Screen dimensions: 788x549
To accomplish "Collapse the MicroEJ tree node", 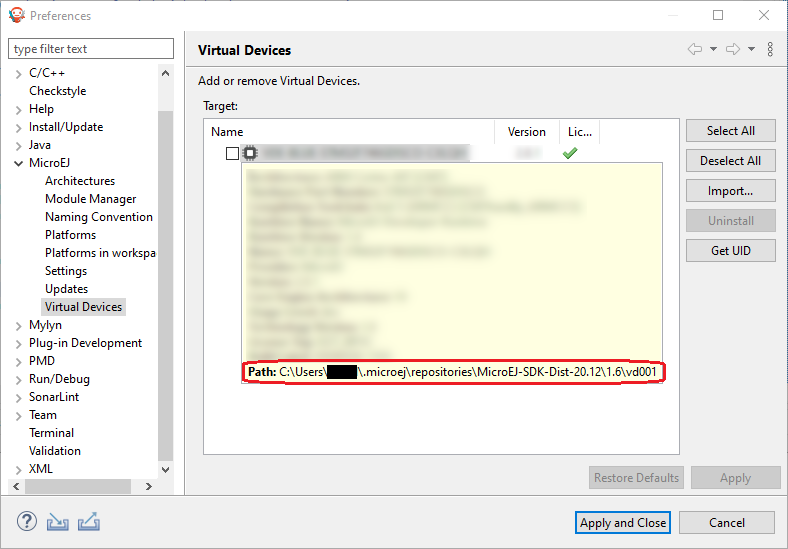I will pos(18,163).
